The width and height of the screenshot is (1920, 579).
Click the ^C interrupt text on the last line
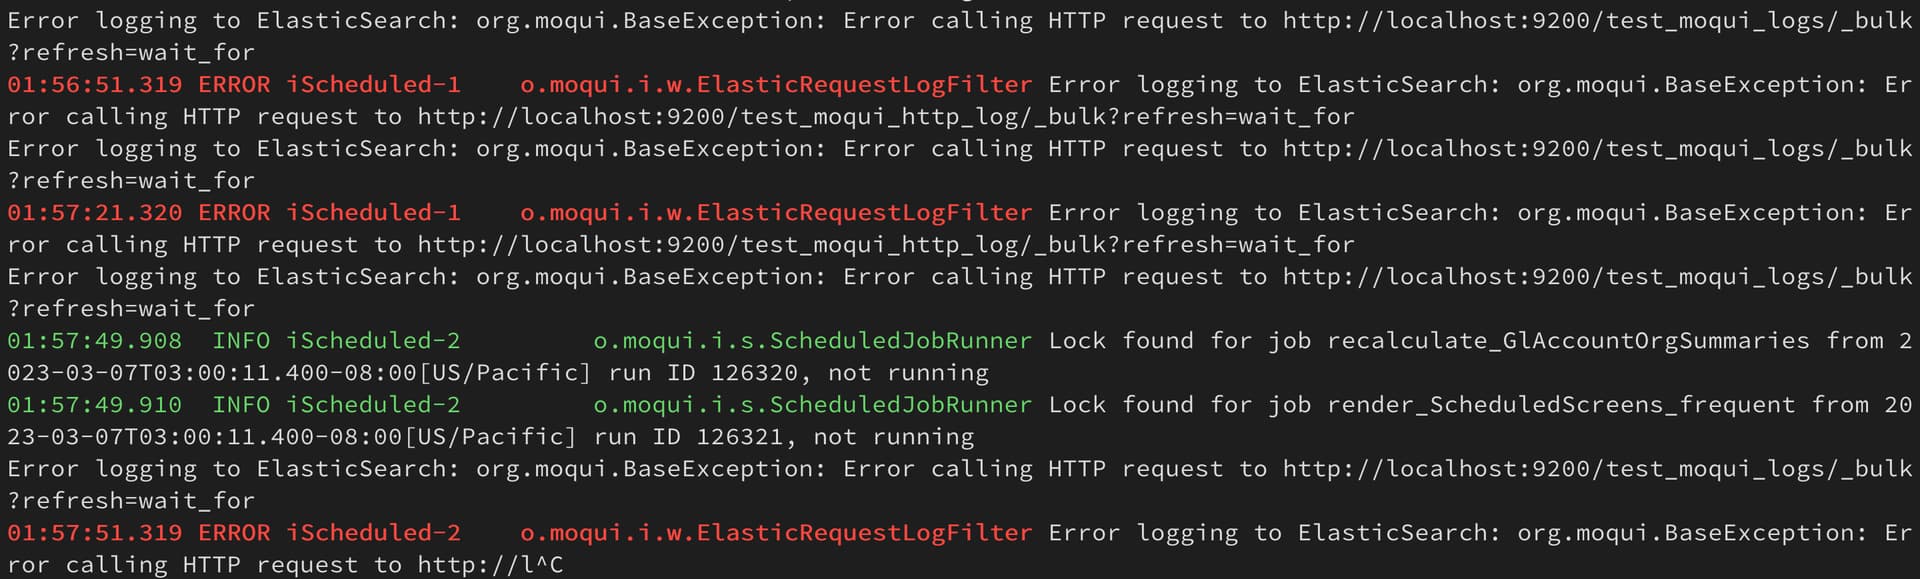click(x=549, y=565)
